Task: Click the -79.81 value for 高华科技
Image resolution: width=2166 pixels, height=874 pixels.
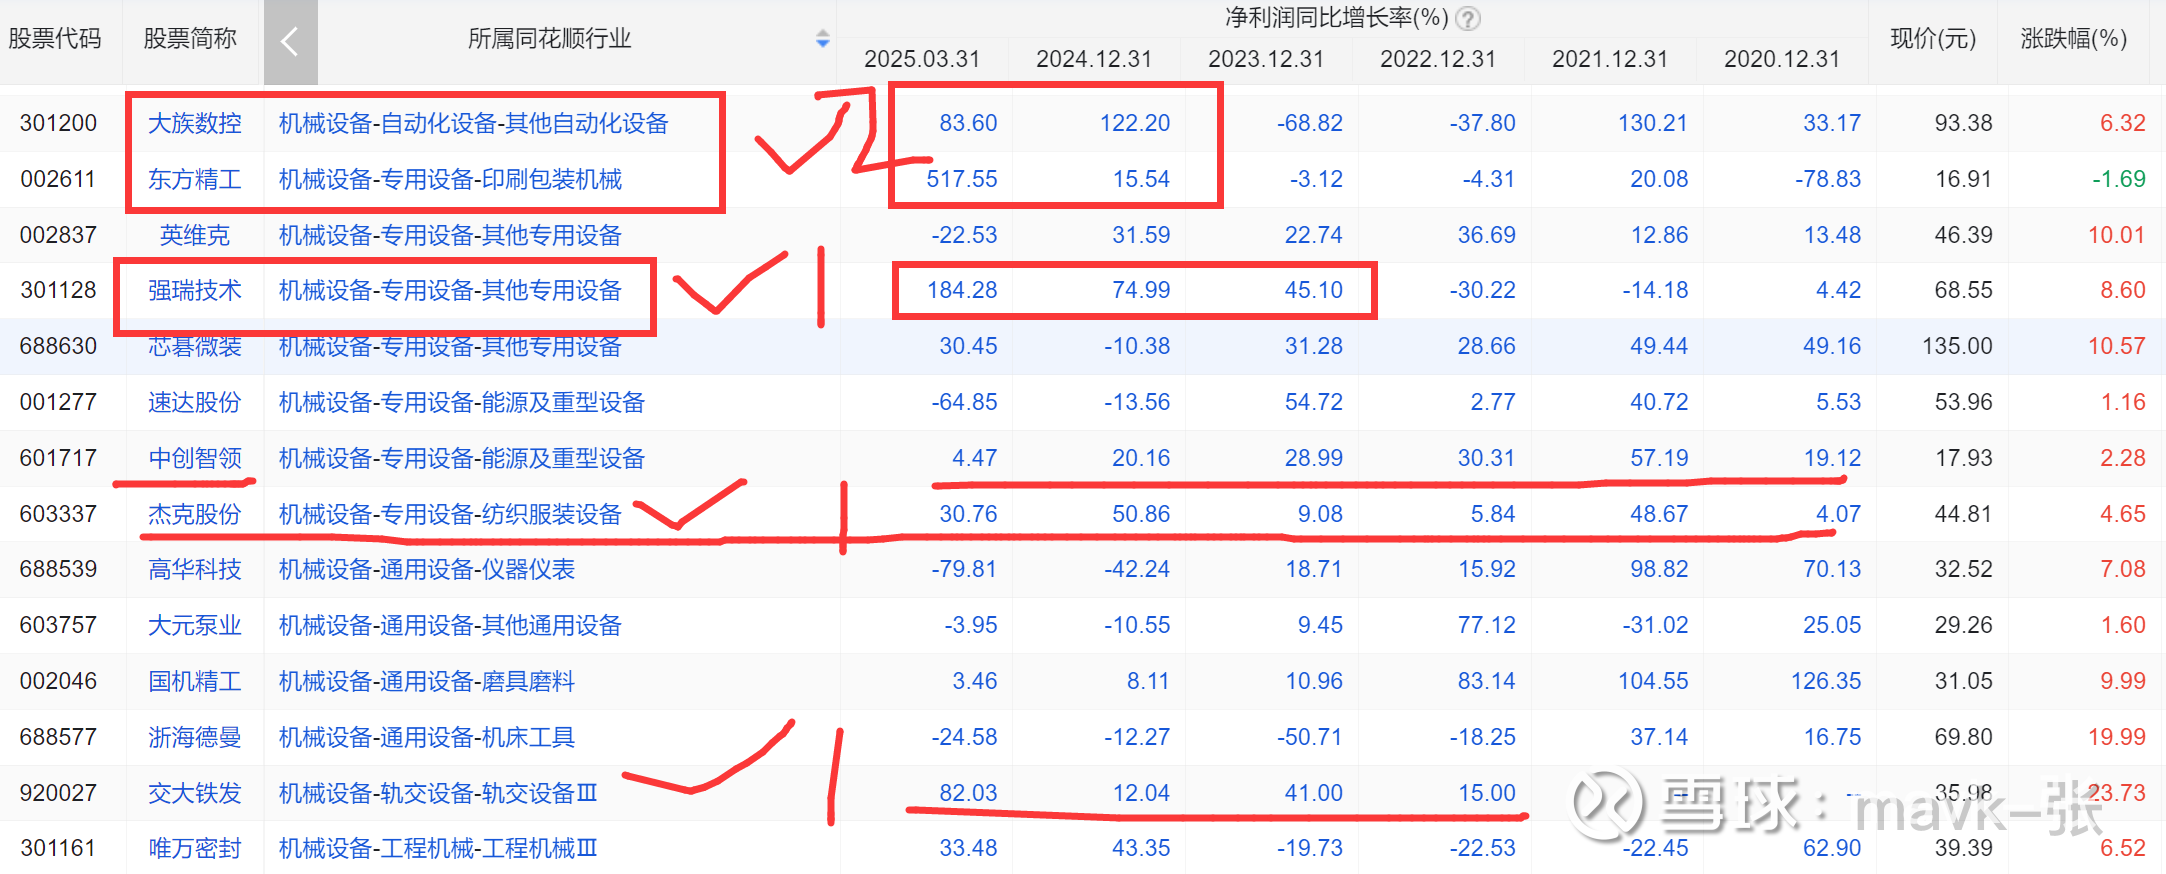Action: tap(964, 569)
